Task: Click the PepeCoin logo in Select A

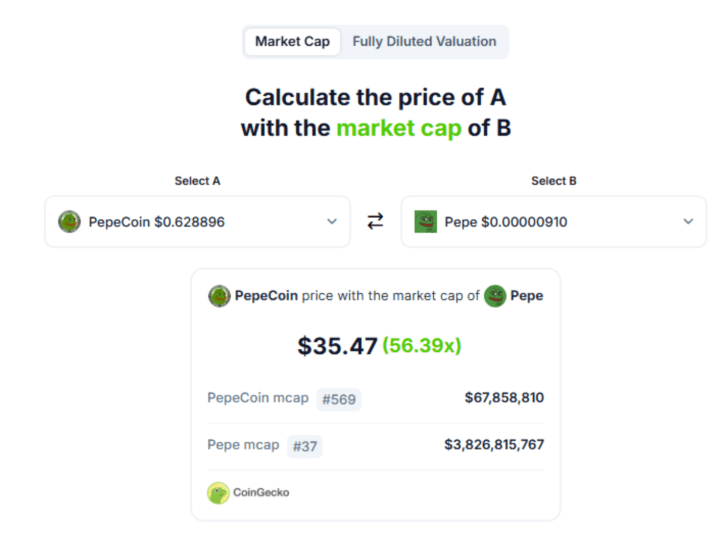Action: pyautogui.click(x=70, y=221)
